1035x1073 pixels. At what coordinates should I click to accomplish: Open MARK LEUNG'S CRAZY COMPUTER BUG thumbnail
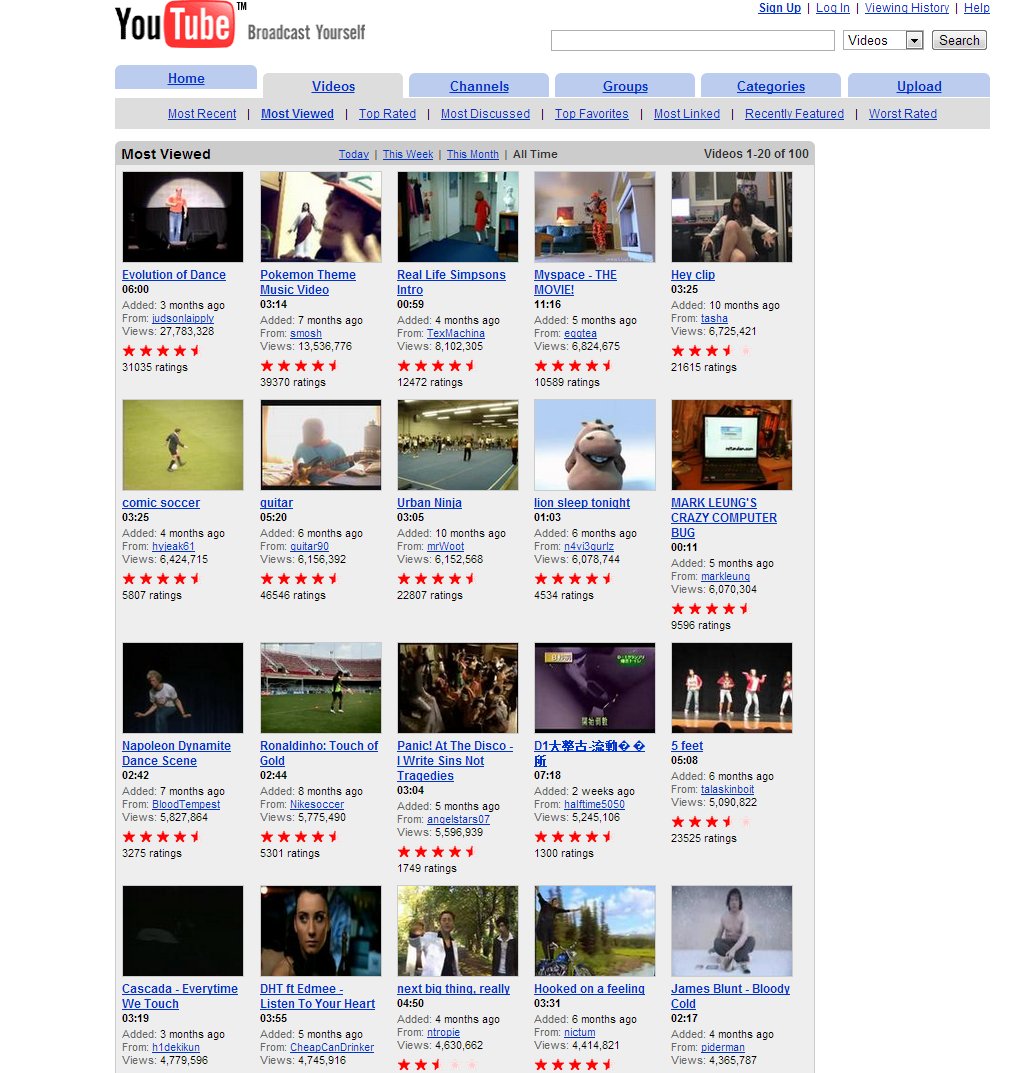tap(732, 445)
